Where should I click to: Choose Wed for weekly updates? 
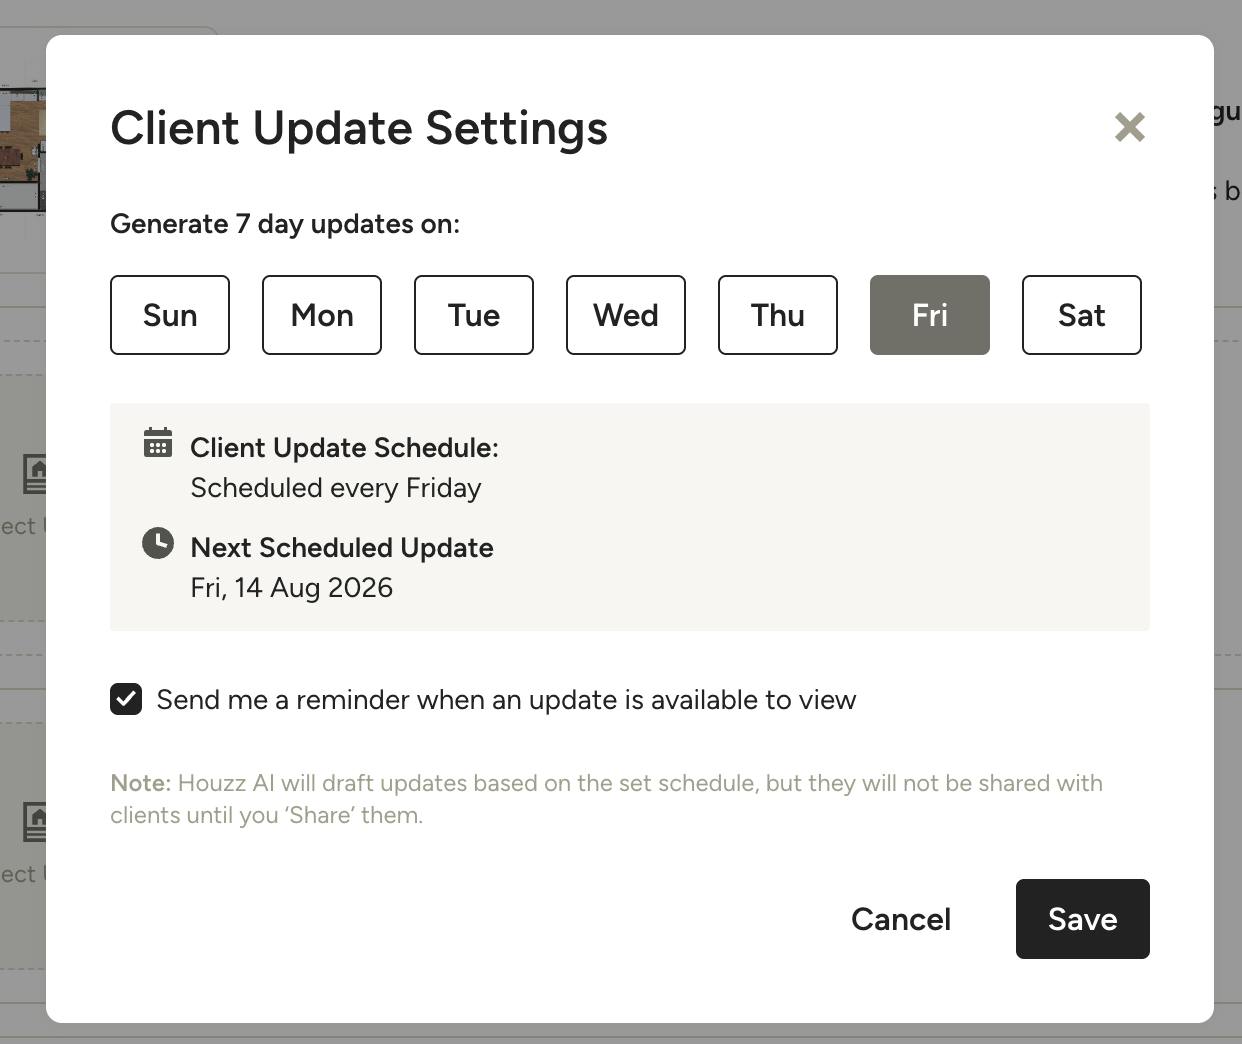(626, 315)
